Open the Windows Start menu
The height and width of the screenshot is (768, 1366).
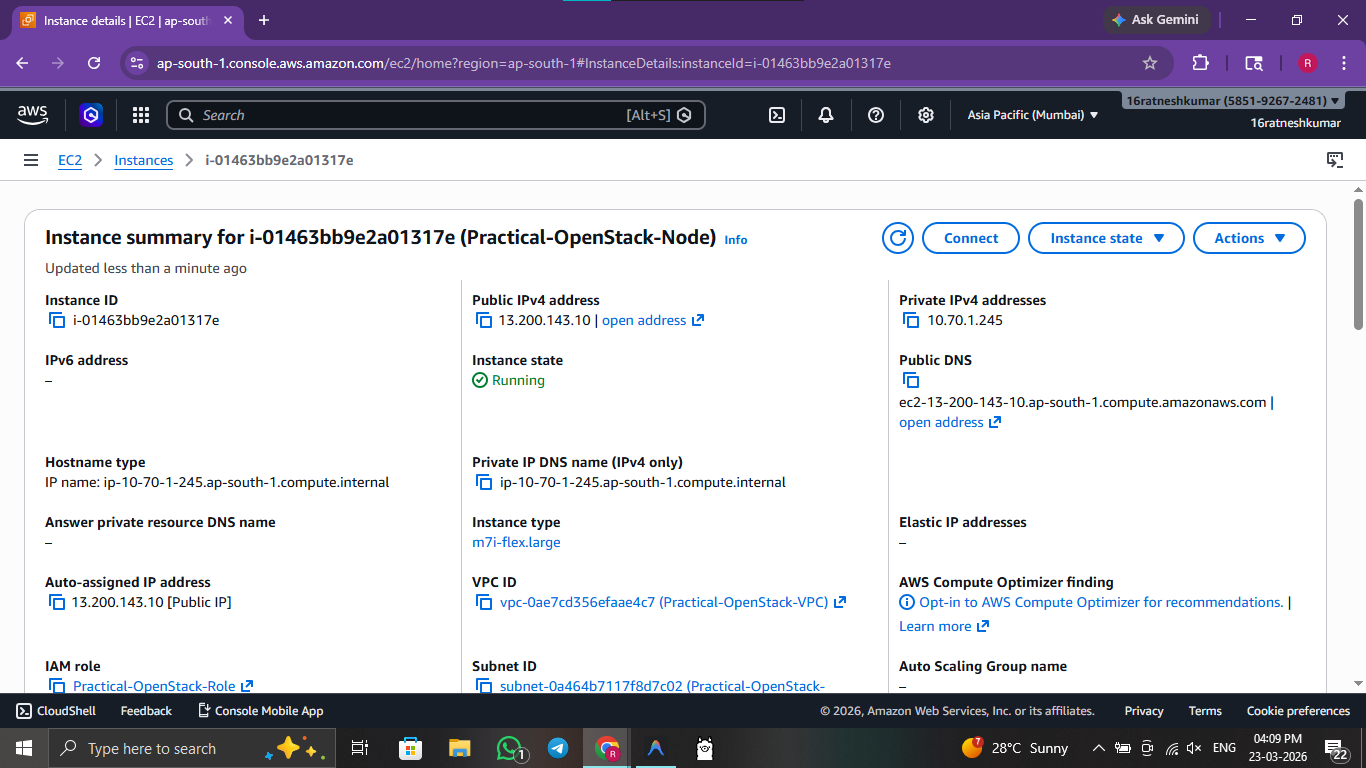[24, 748]
